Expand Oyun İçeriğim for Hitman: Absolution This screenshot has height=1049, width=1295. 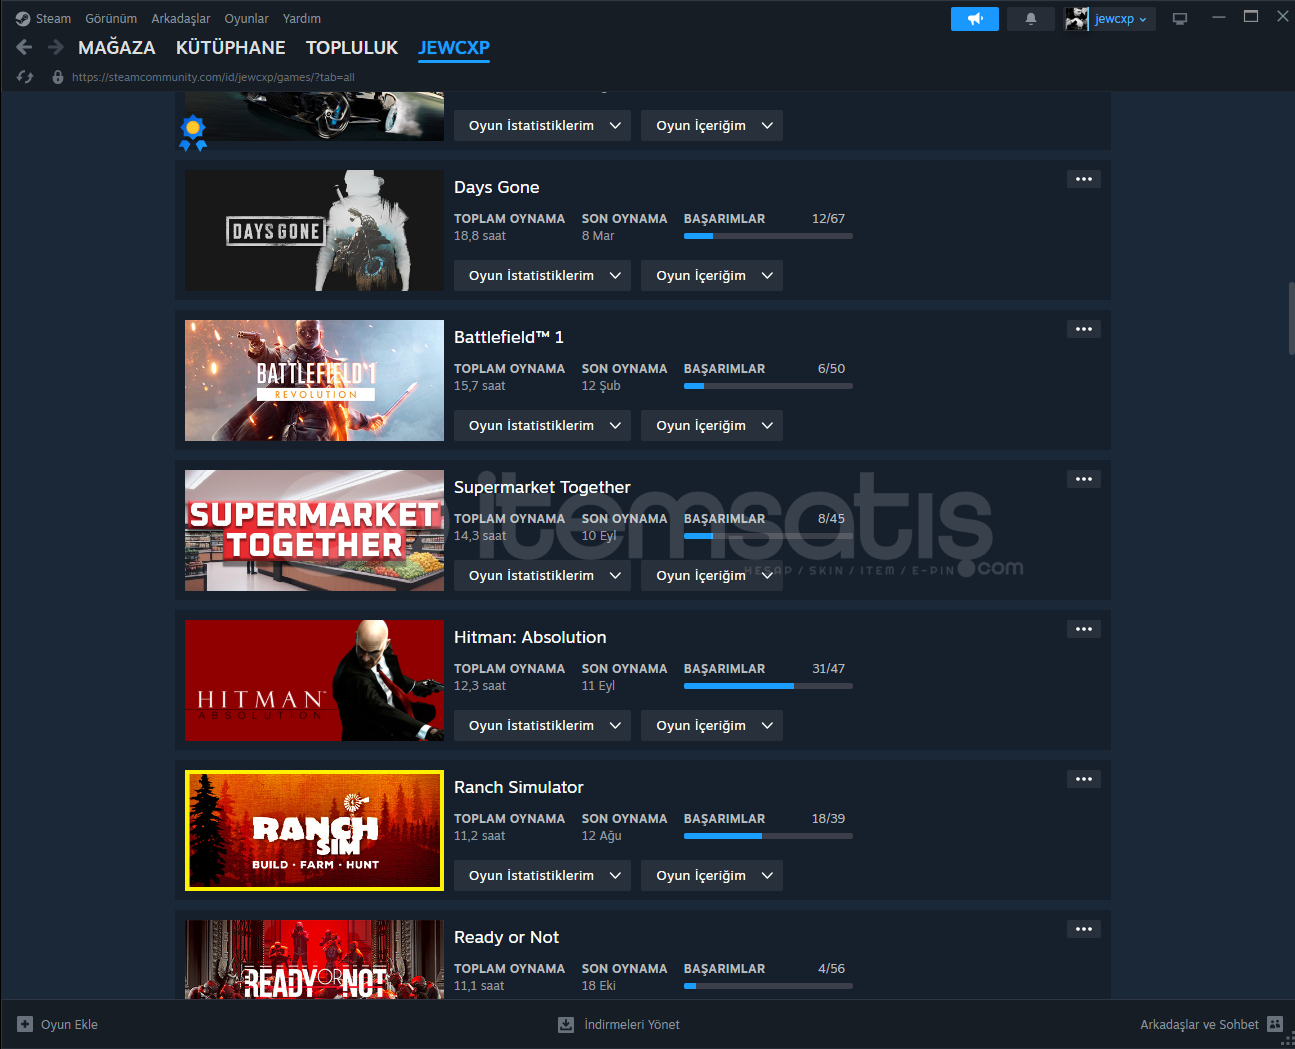click(x=712, y=725)
